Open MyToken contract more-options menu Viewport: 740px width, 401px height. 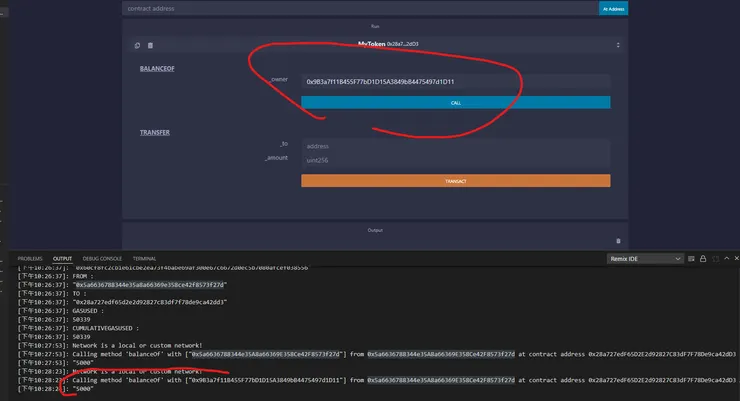[x=618, y=45]
